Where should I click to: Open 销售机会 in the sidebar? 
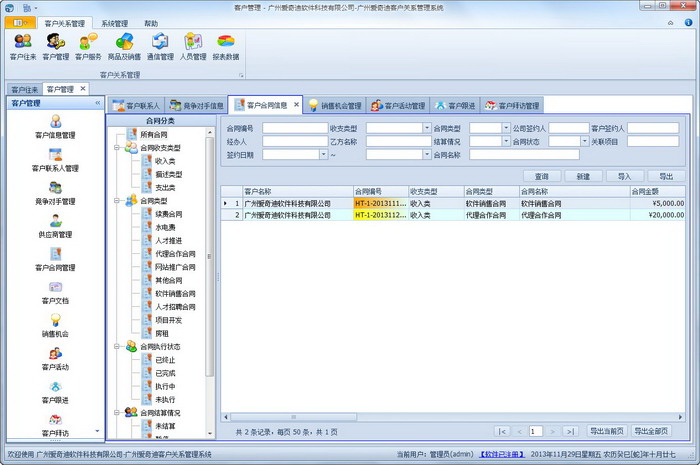55,326
